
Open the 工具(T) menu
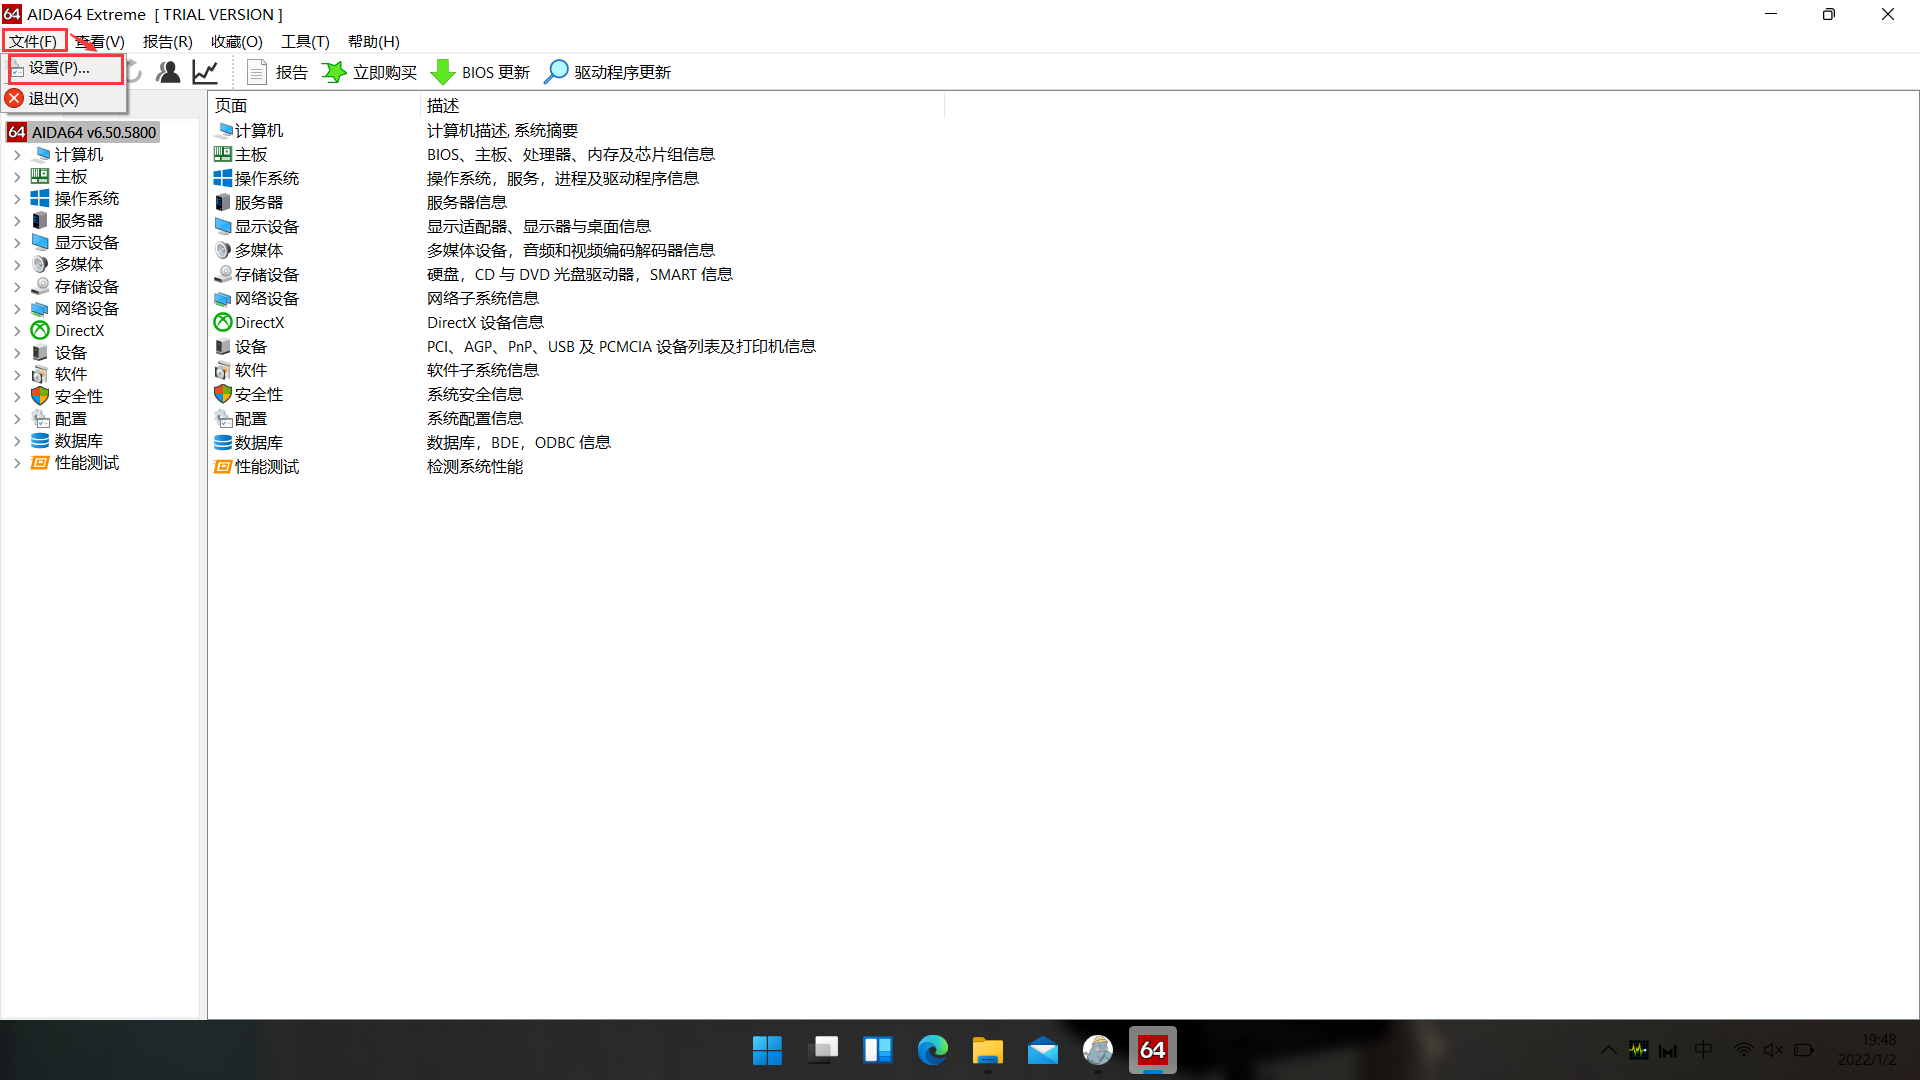305,41
